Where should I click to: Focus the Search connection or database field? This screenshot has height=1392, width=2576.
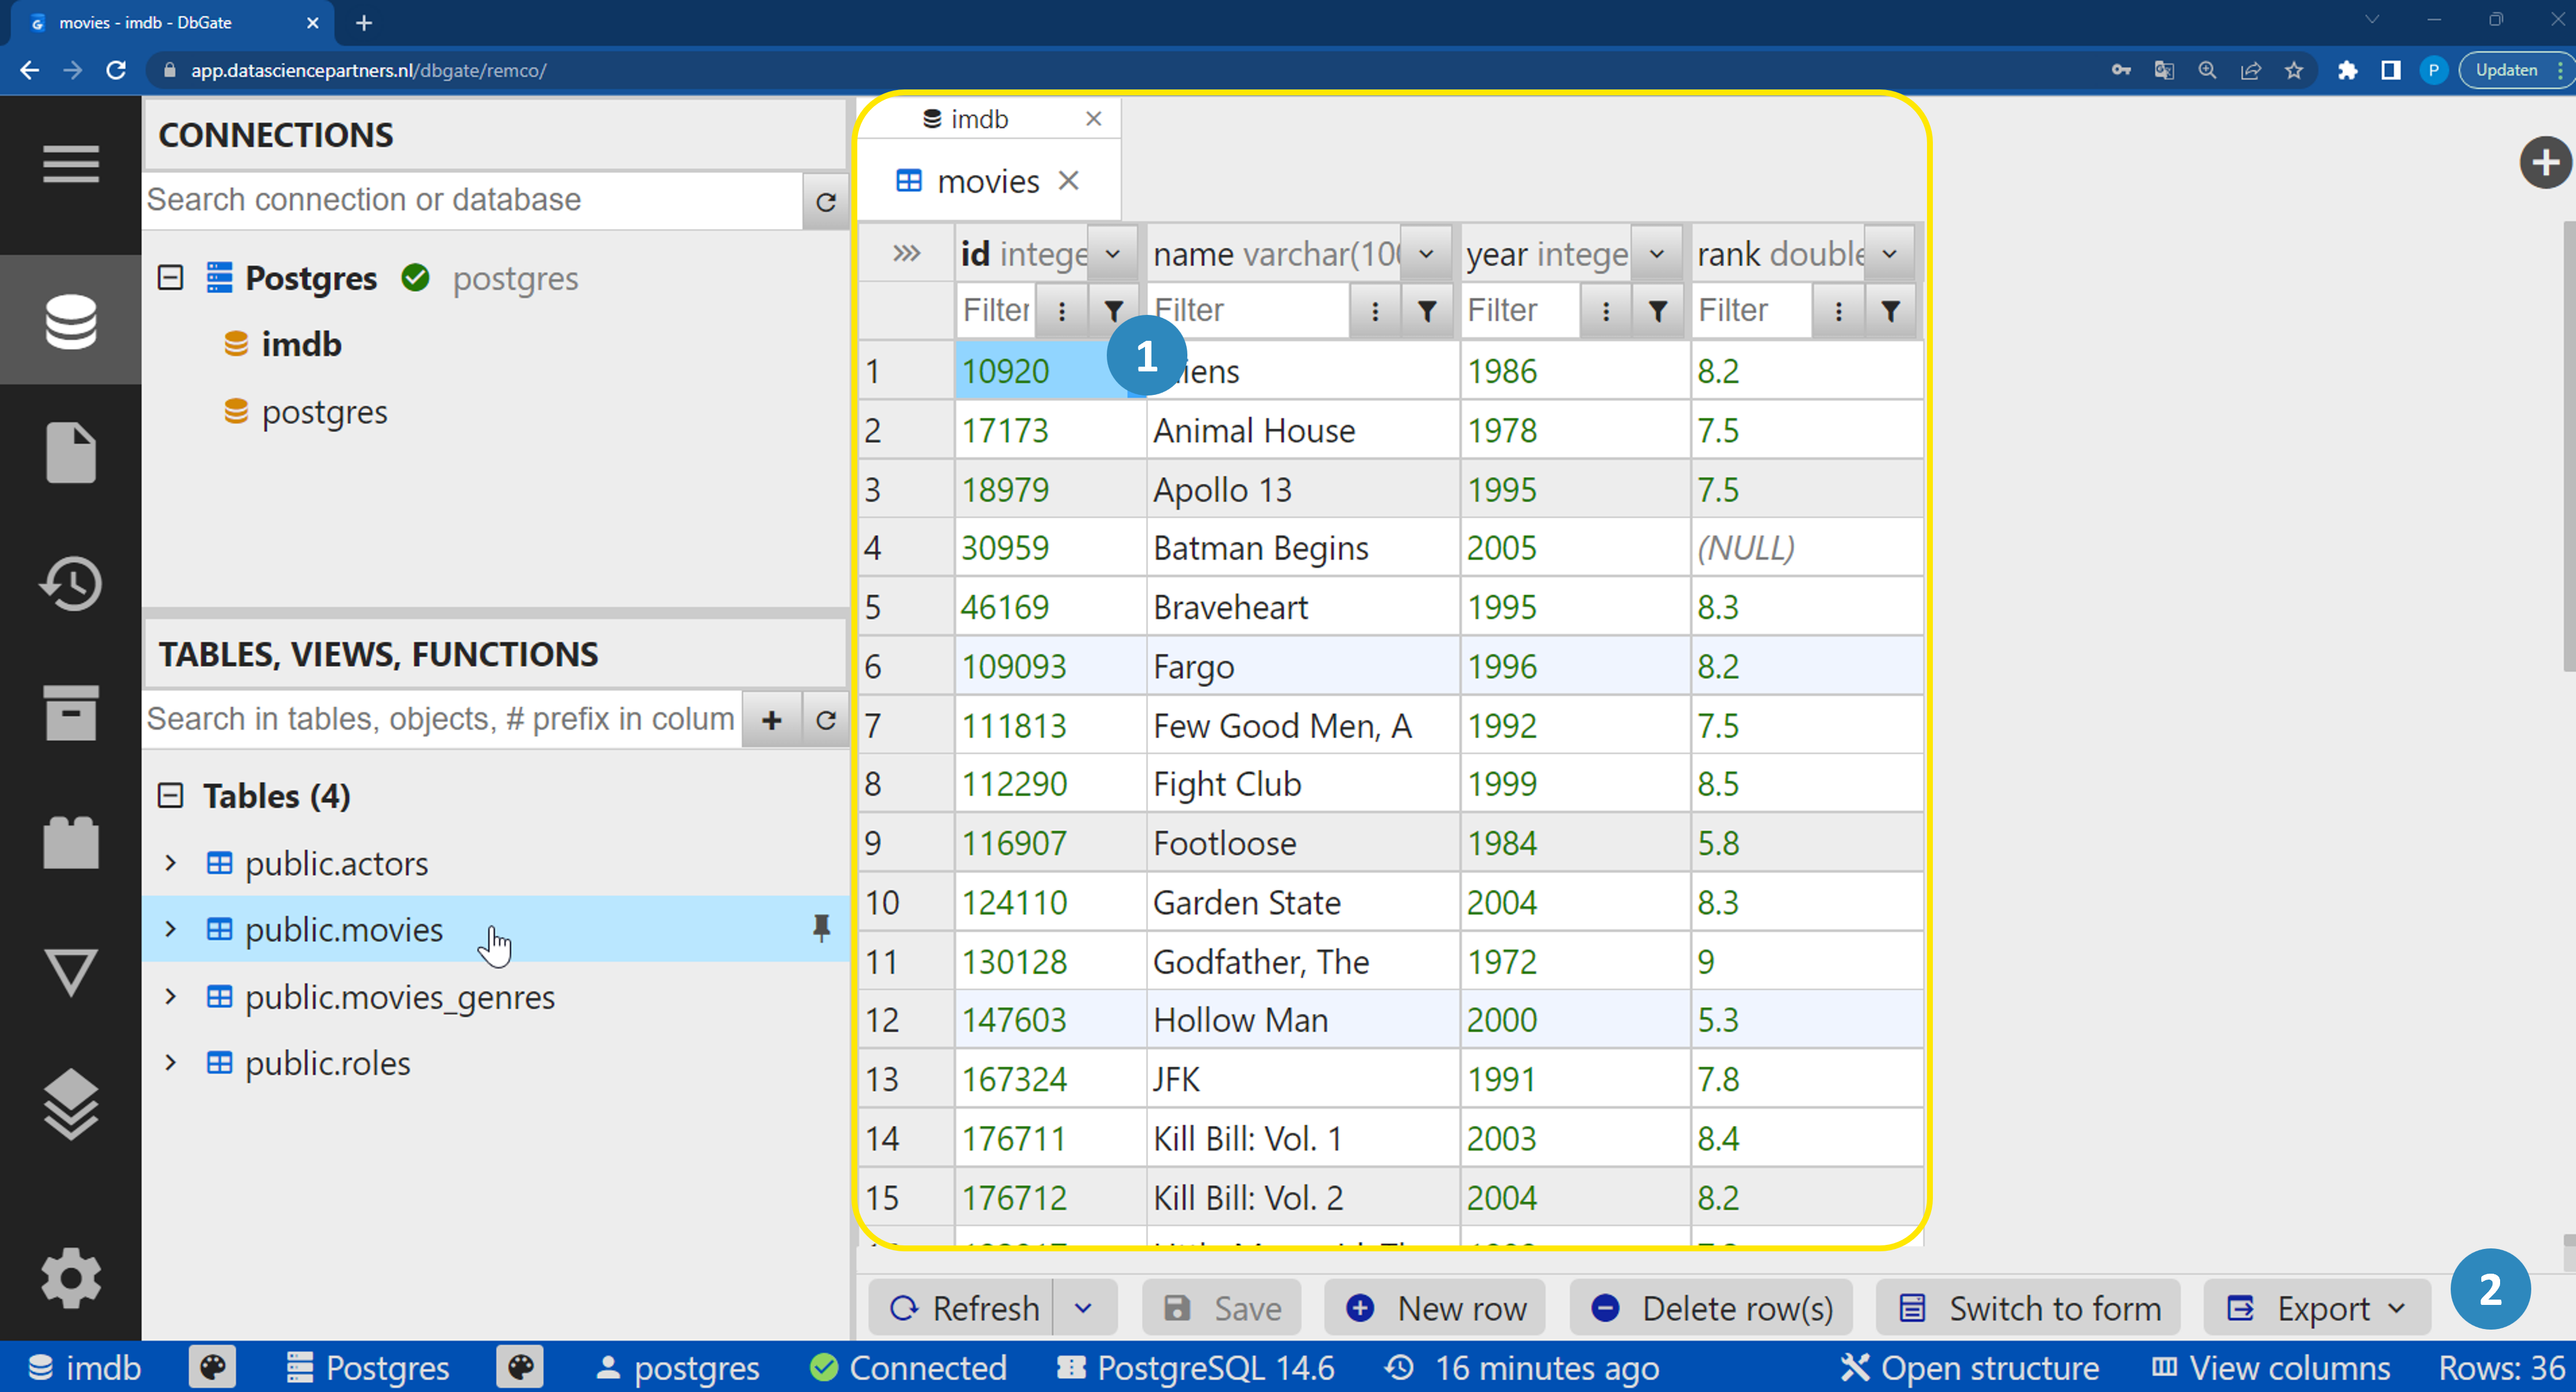coord(472,200)
